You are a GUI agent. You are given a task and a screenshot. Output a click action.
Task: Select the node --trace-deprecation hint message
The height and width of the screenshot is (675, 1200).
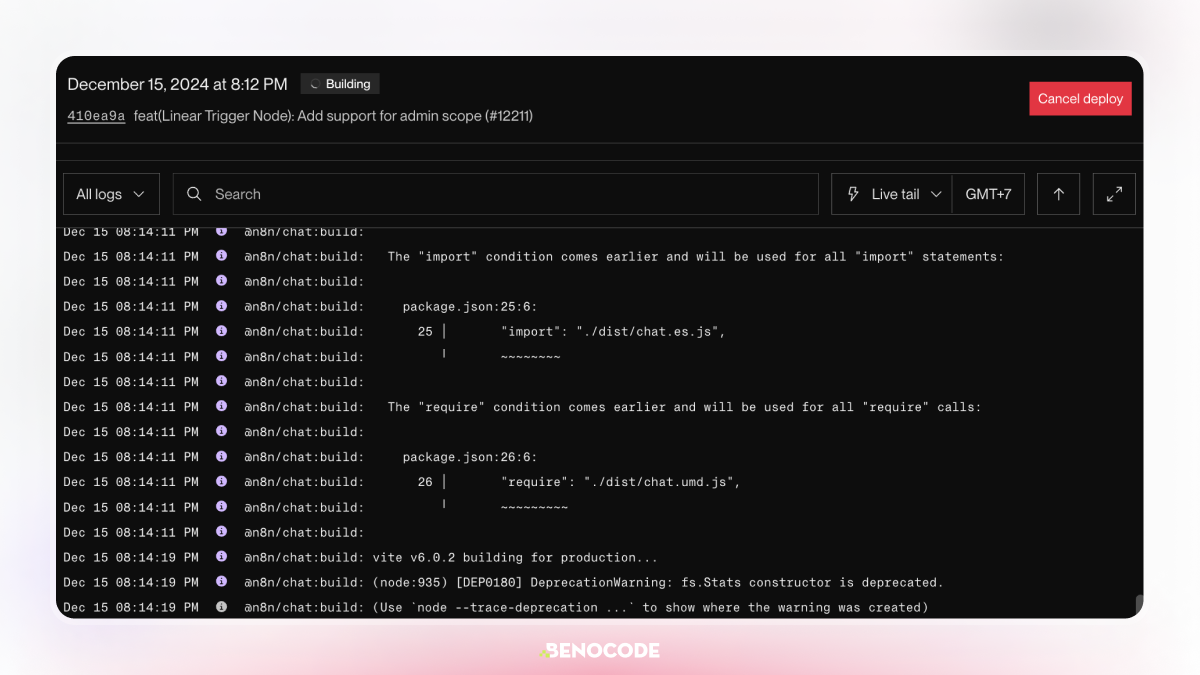click(650, 607)
